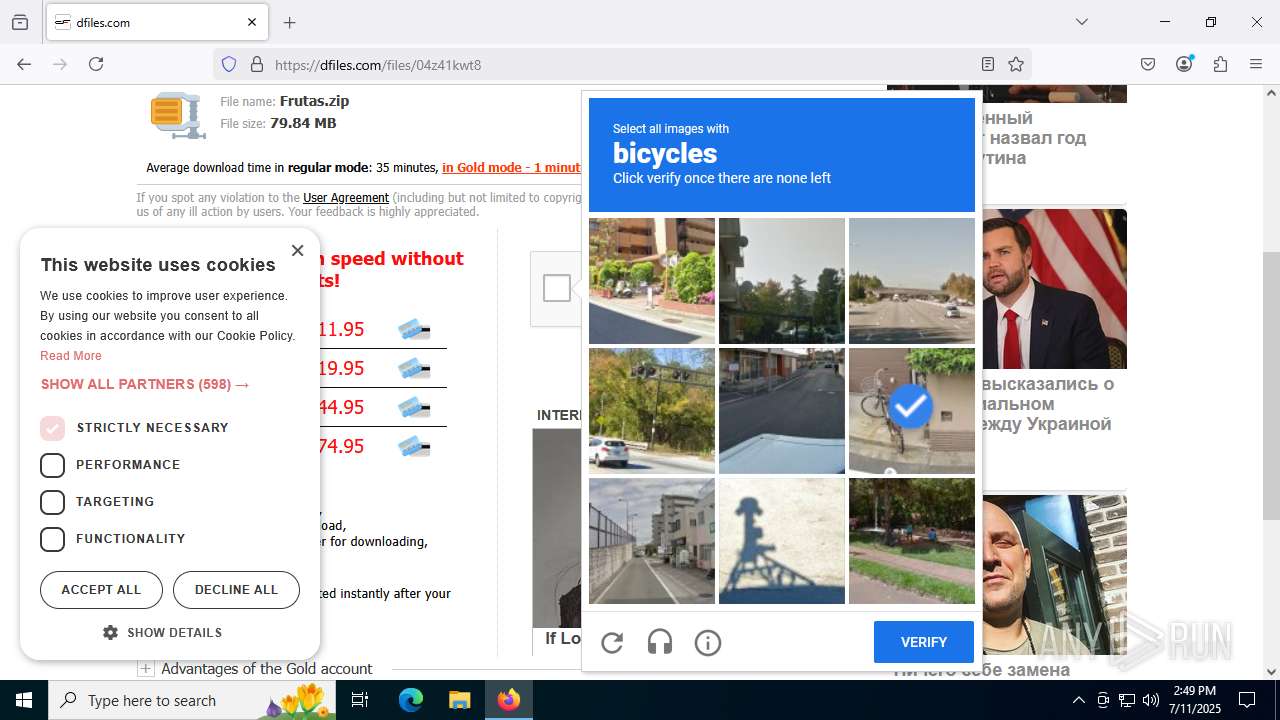Click the URL address bar
This screenshot has height=720, width=1280.
pos(620,64)
